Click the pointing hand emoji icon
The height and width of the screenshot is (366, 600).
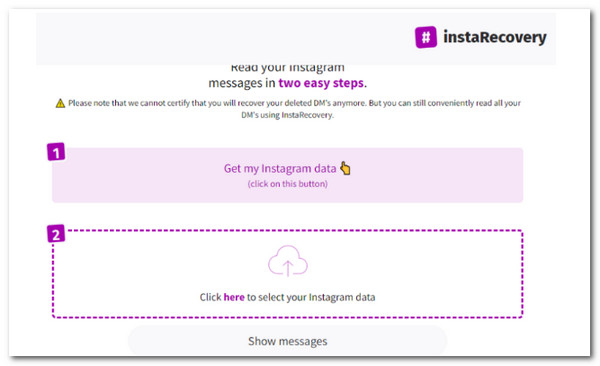click(345, 168)
